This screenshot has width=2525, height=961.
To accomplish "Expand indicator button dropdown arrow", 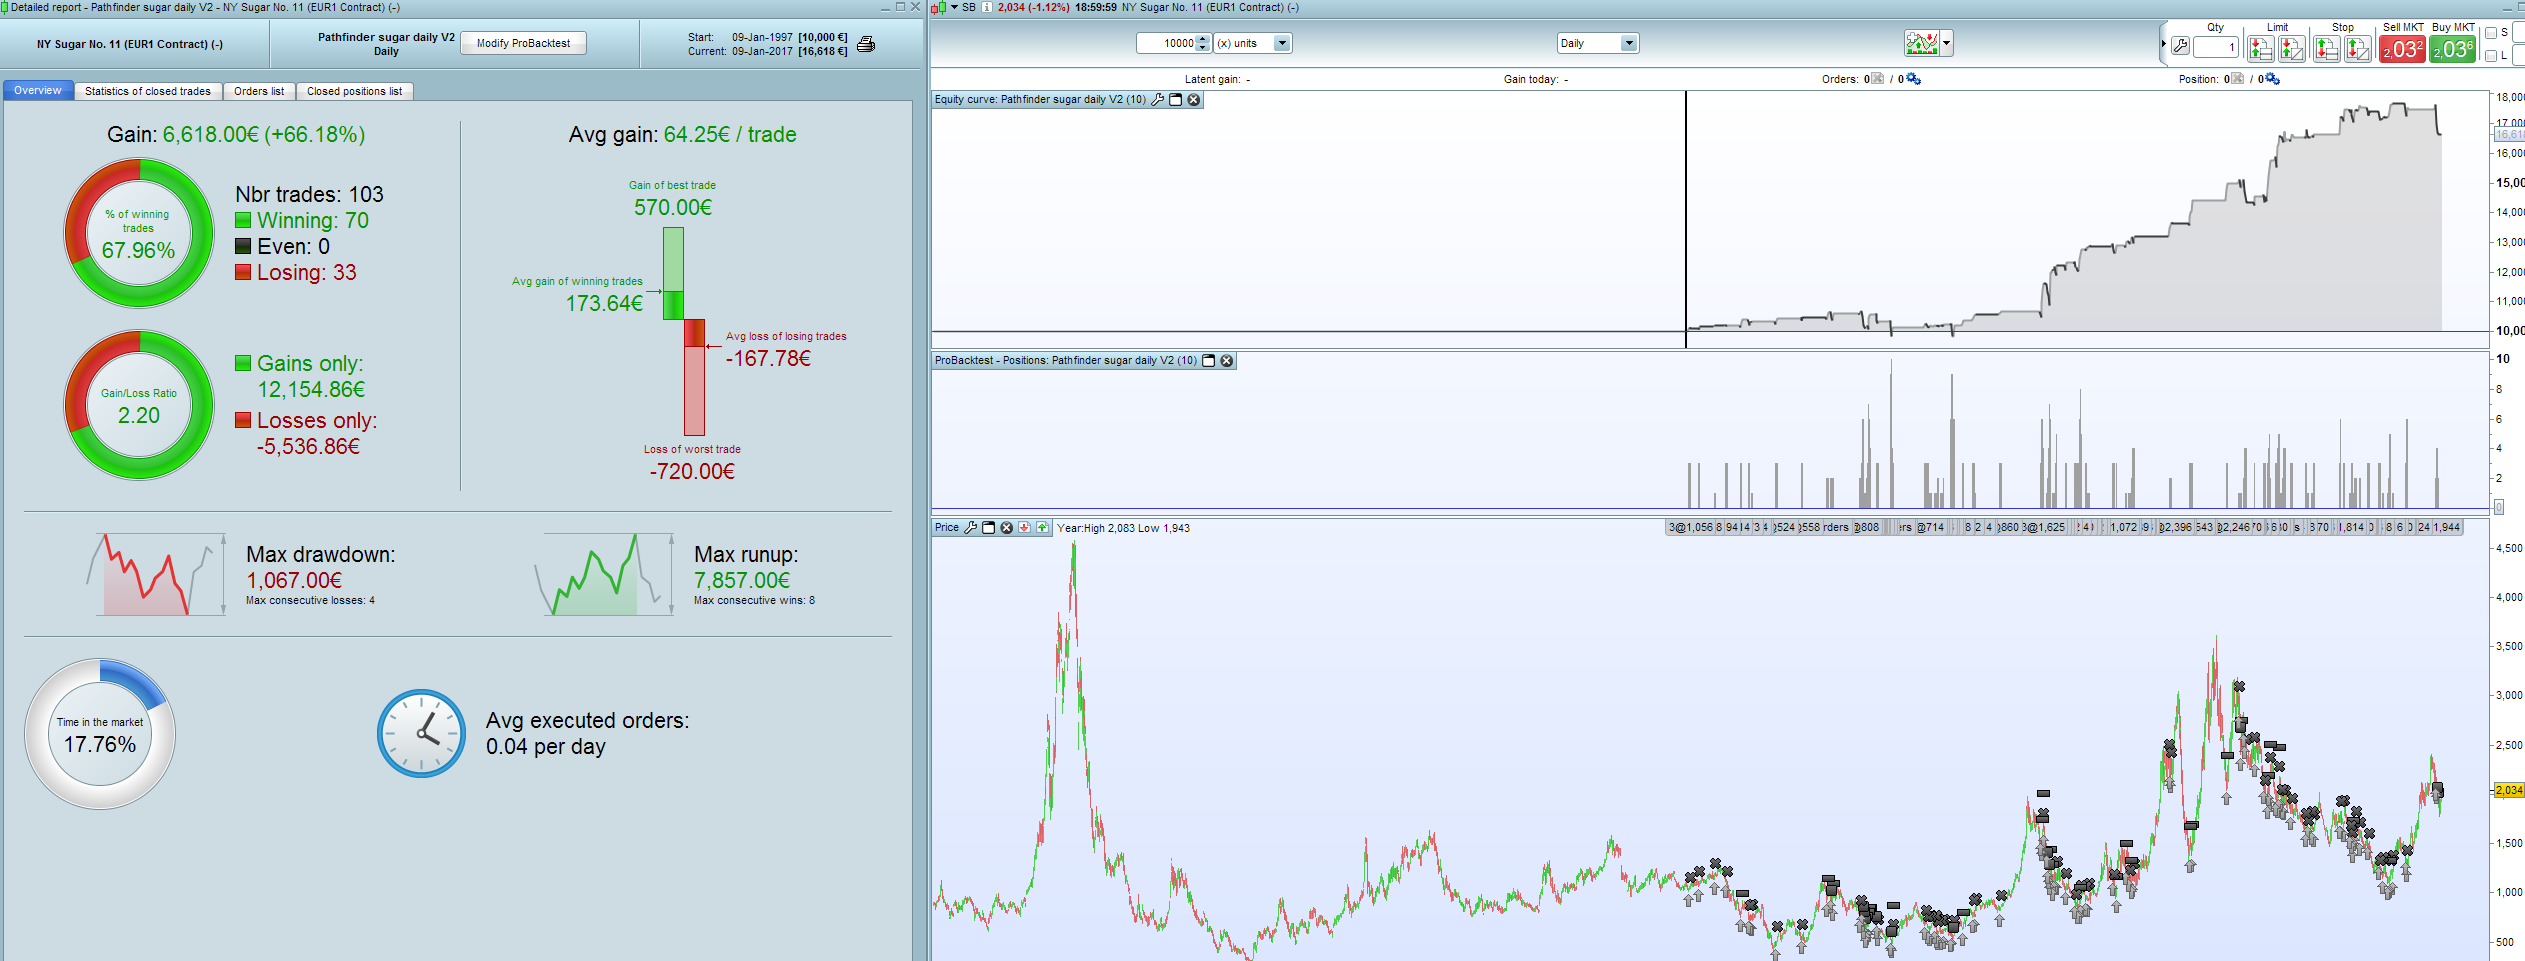I will click(1946, 43).
